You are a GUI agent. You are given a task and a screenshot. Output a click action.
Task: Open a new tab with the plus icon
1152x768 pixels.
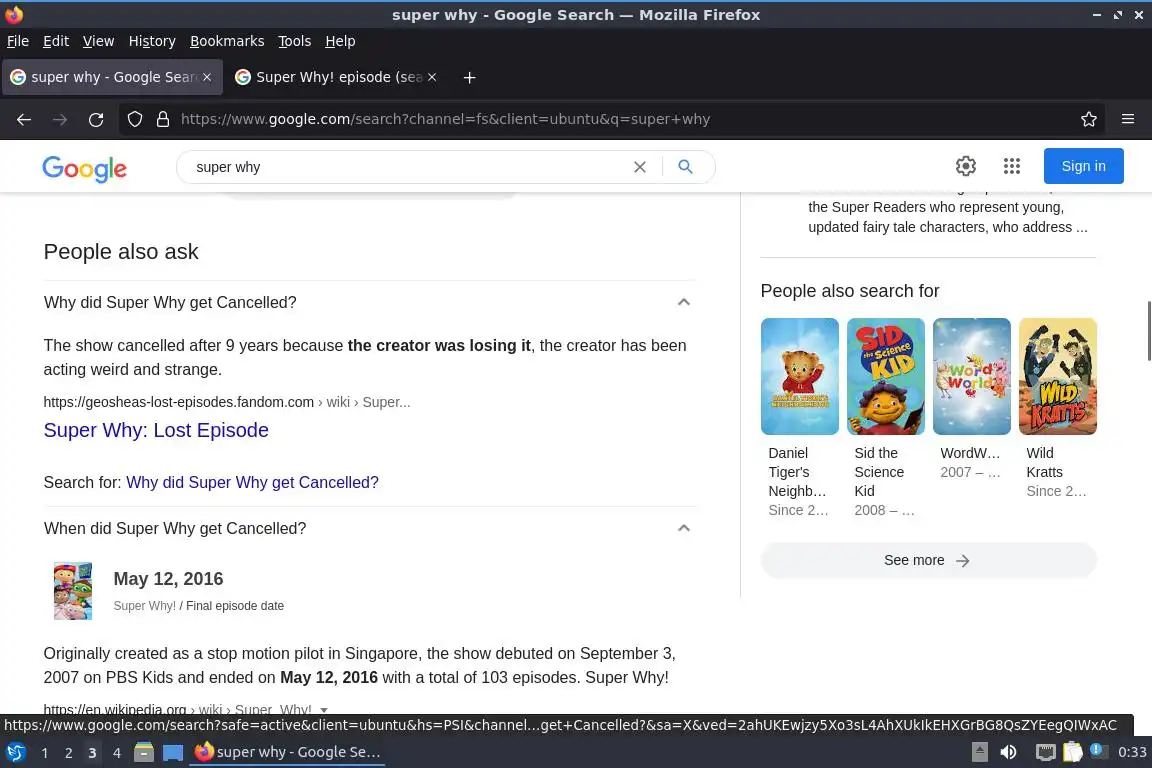[469, 77]
